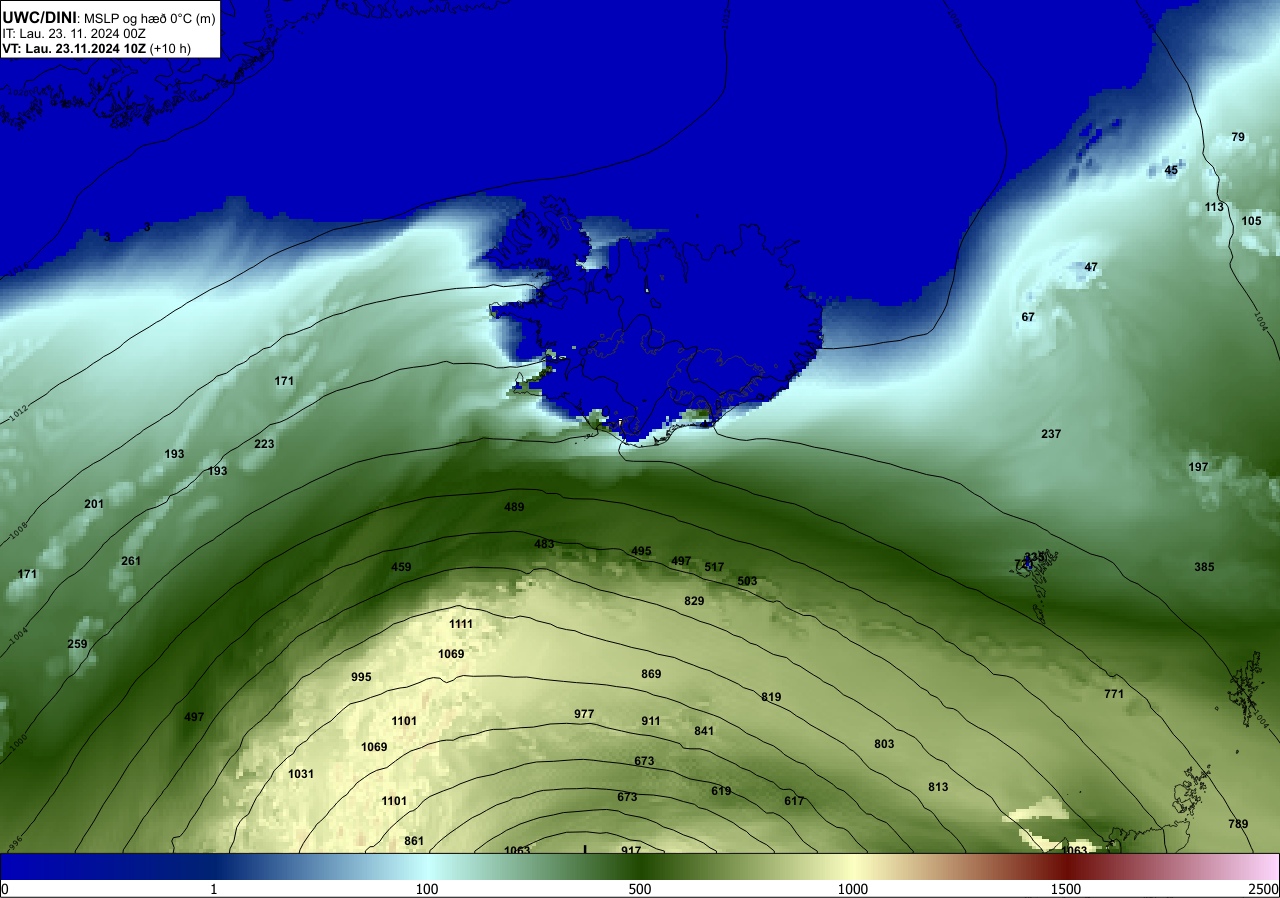This screenshot has width=1280, height=898.
Task: Click the 261 height value
Action: 131,561
